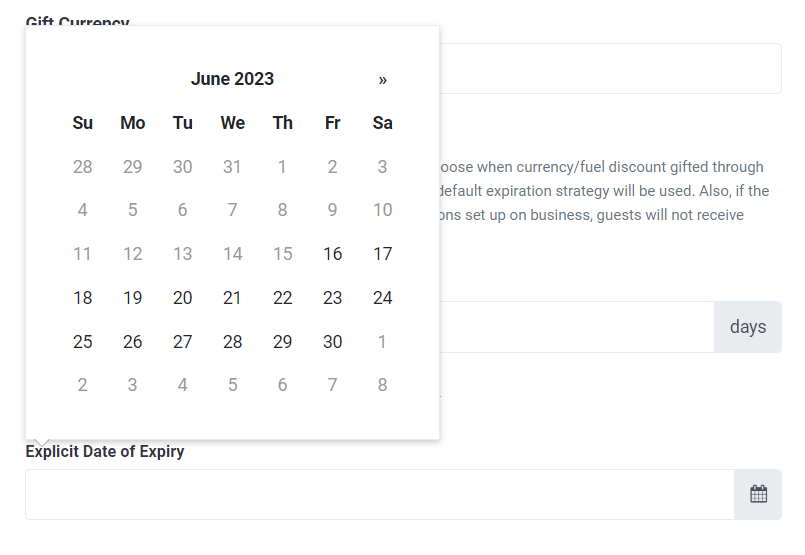Select June 28 in the current month row

(233, 341)
